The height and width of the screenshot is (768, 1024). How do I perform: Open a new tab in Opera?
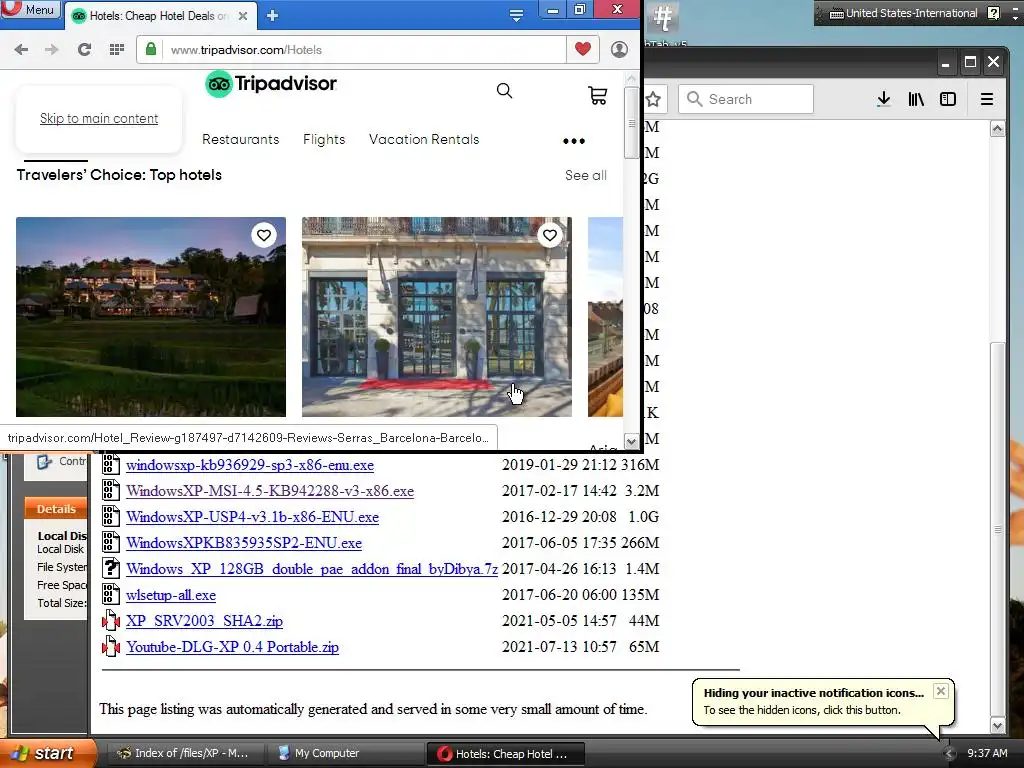272,16
